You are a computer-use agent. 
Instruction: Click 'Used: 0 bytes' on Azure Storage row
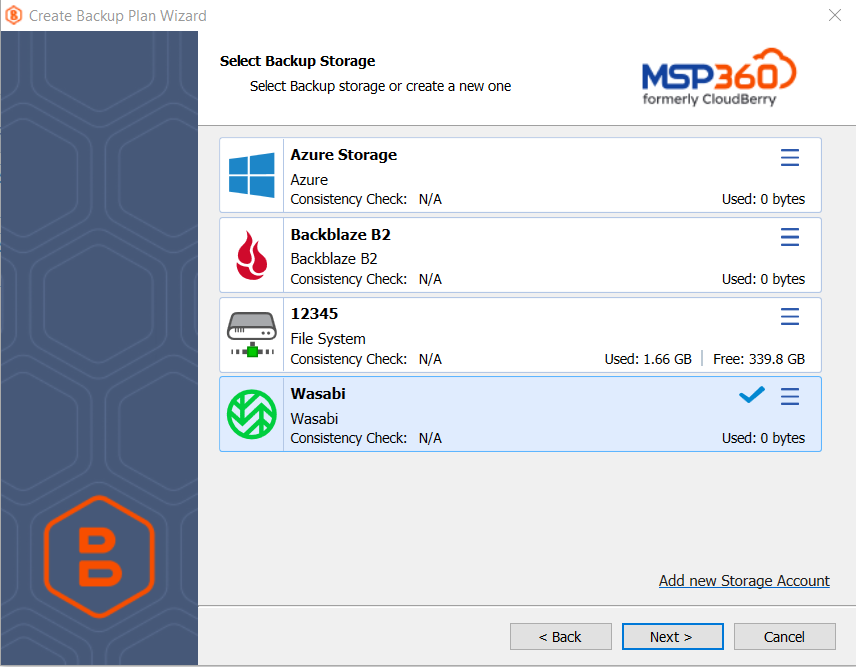click(763, 199)
